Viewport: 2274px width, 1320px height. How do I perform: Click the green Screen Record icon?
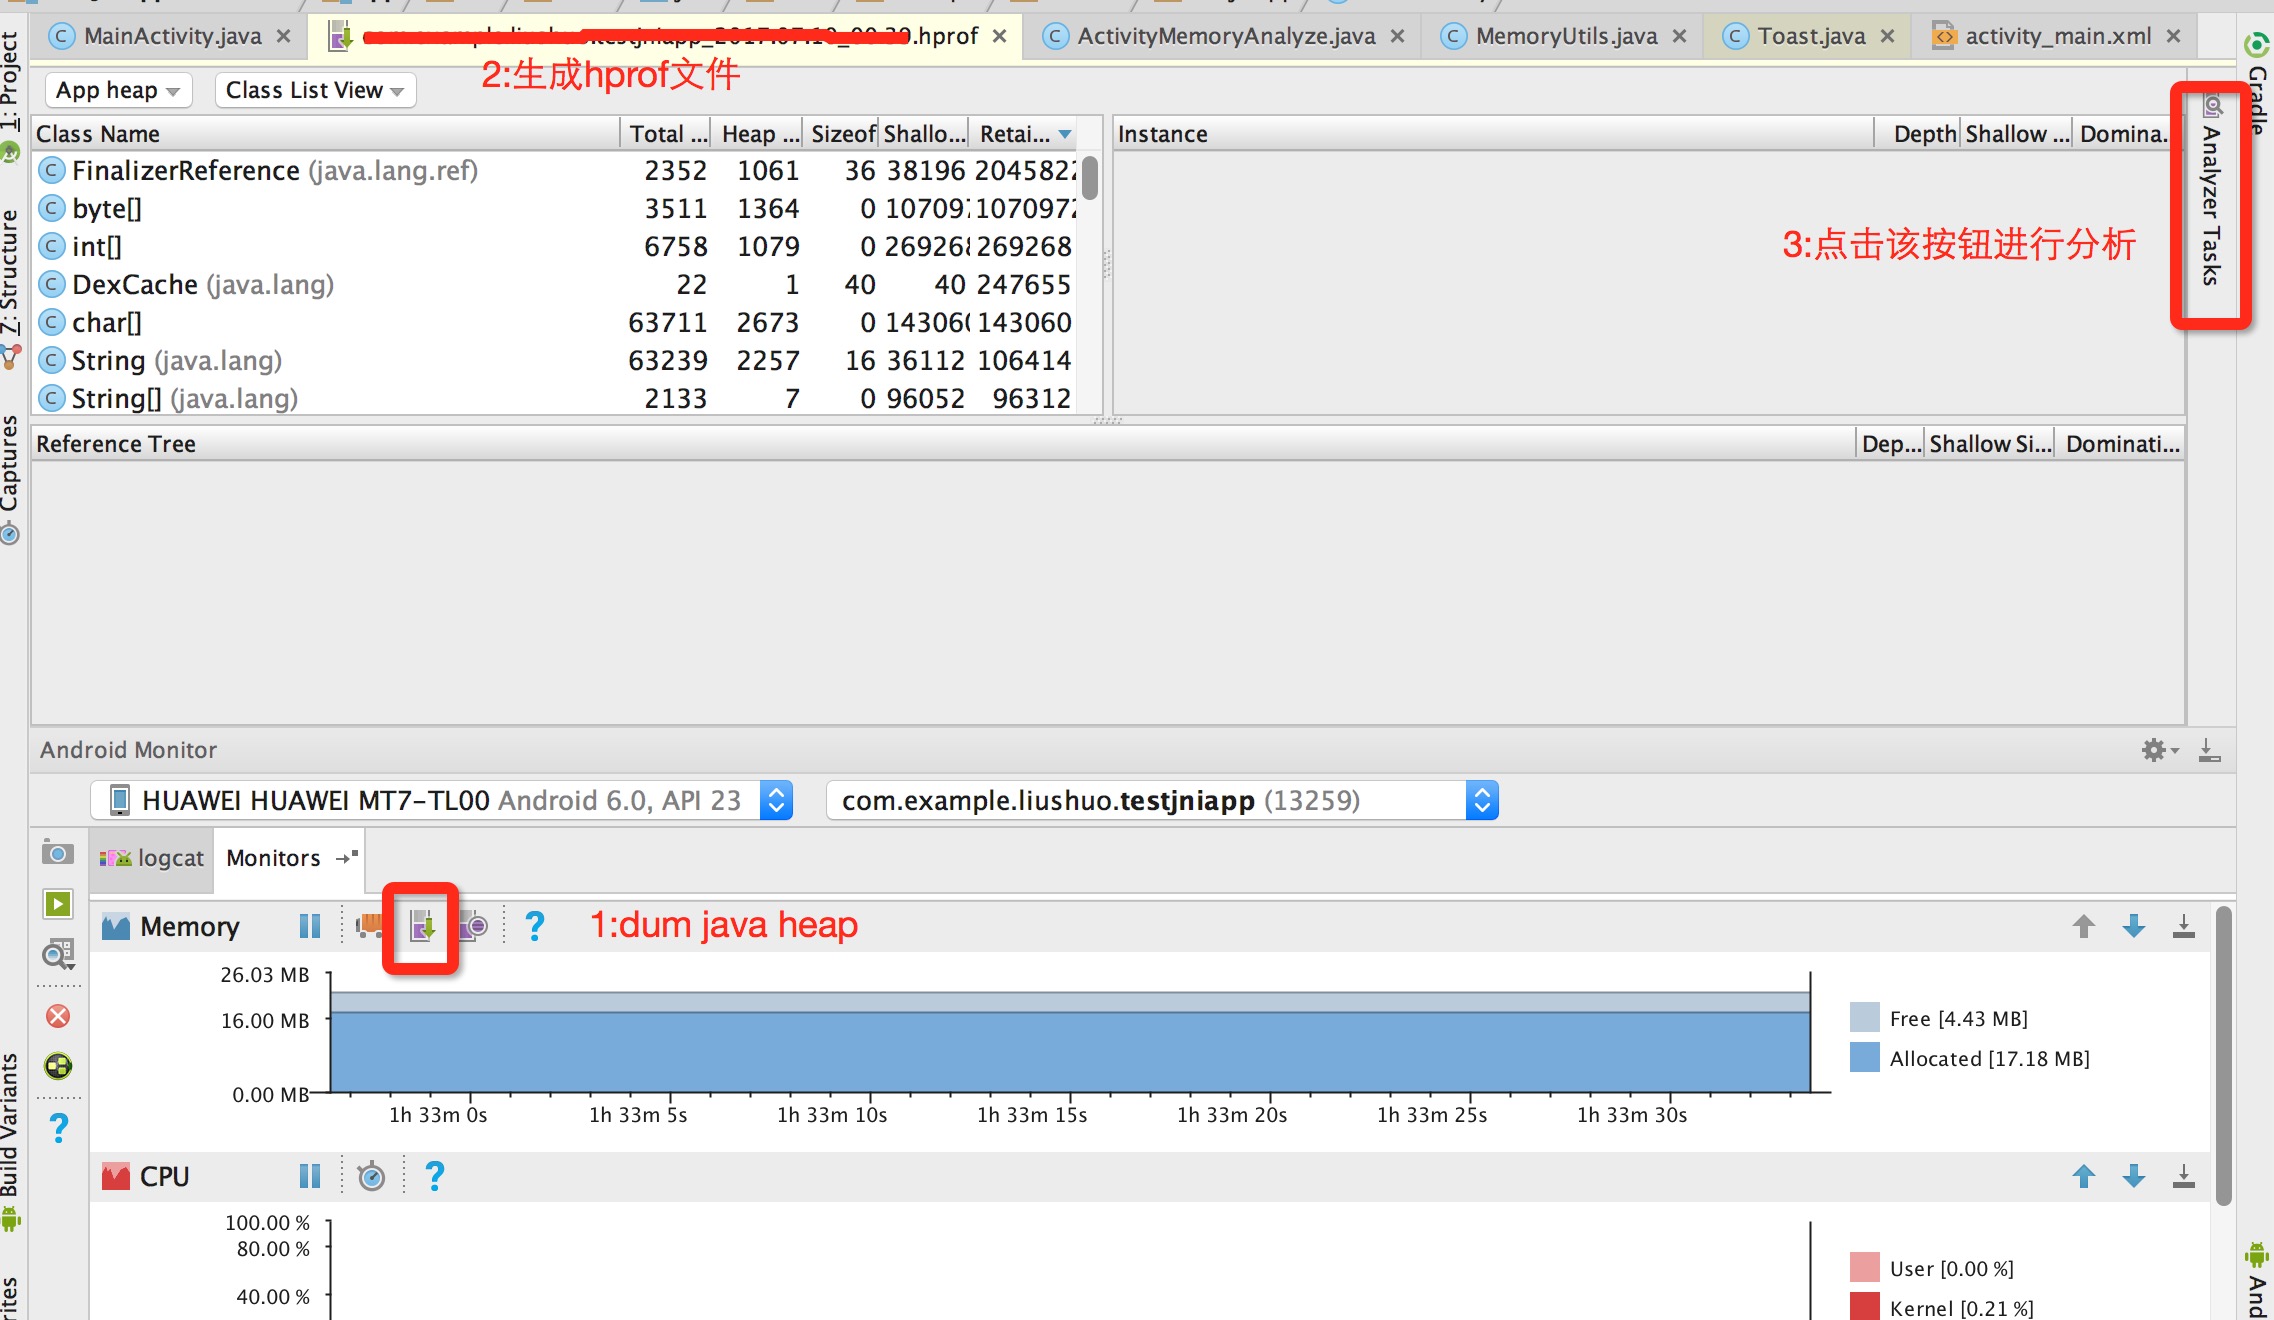[58, 904]
